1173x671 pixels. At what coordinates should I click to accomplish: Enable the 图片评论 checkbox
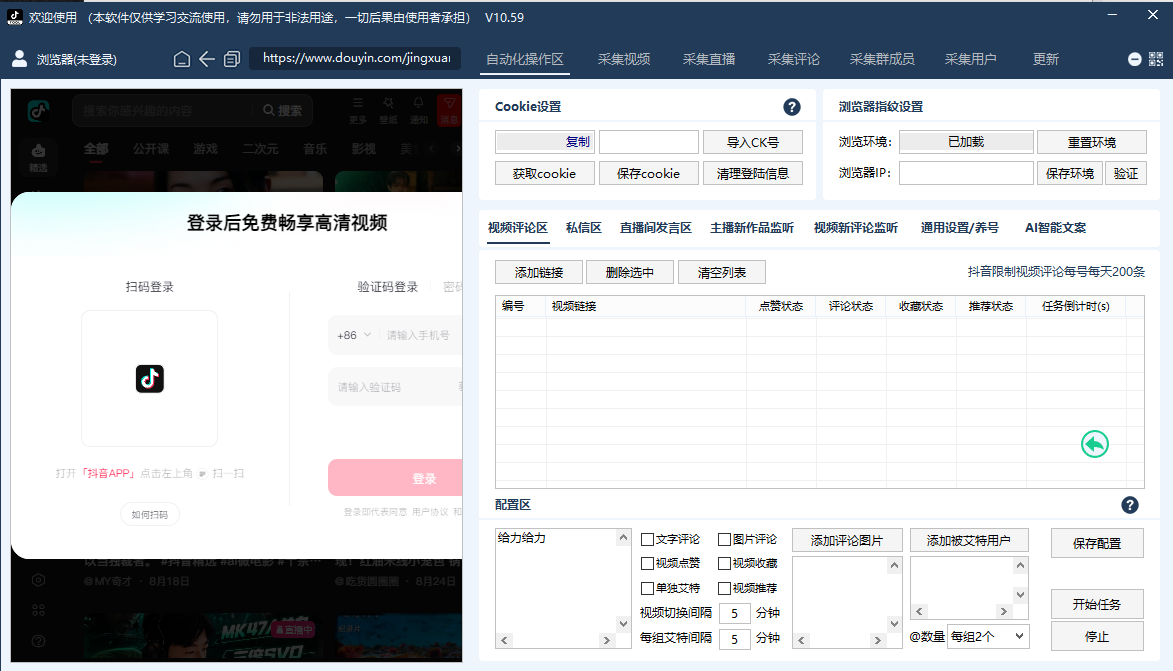point(724,539)
